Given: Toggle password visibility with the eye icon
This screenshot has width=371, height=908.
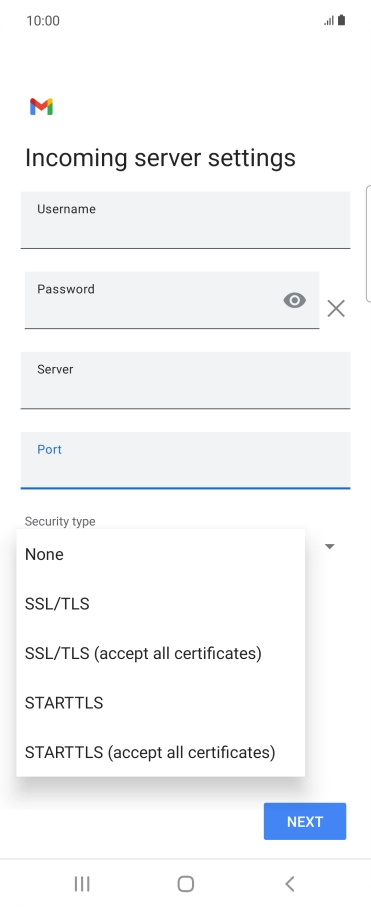Looking at the screenshot, I should click(295, 300).
